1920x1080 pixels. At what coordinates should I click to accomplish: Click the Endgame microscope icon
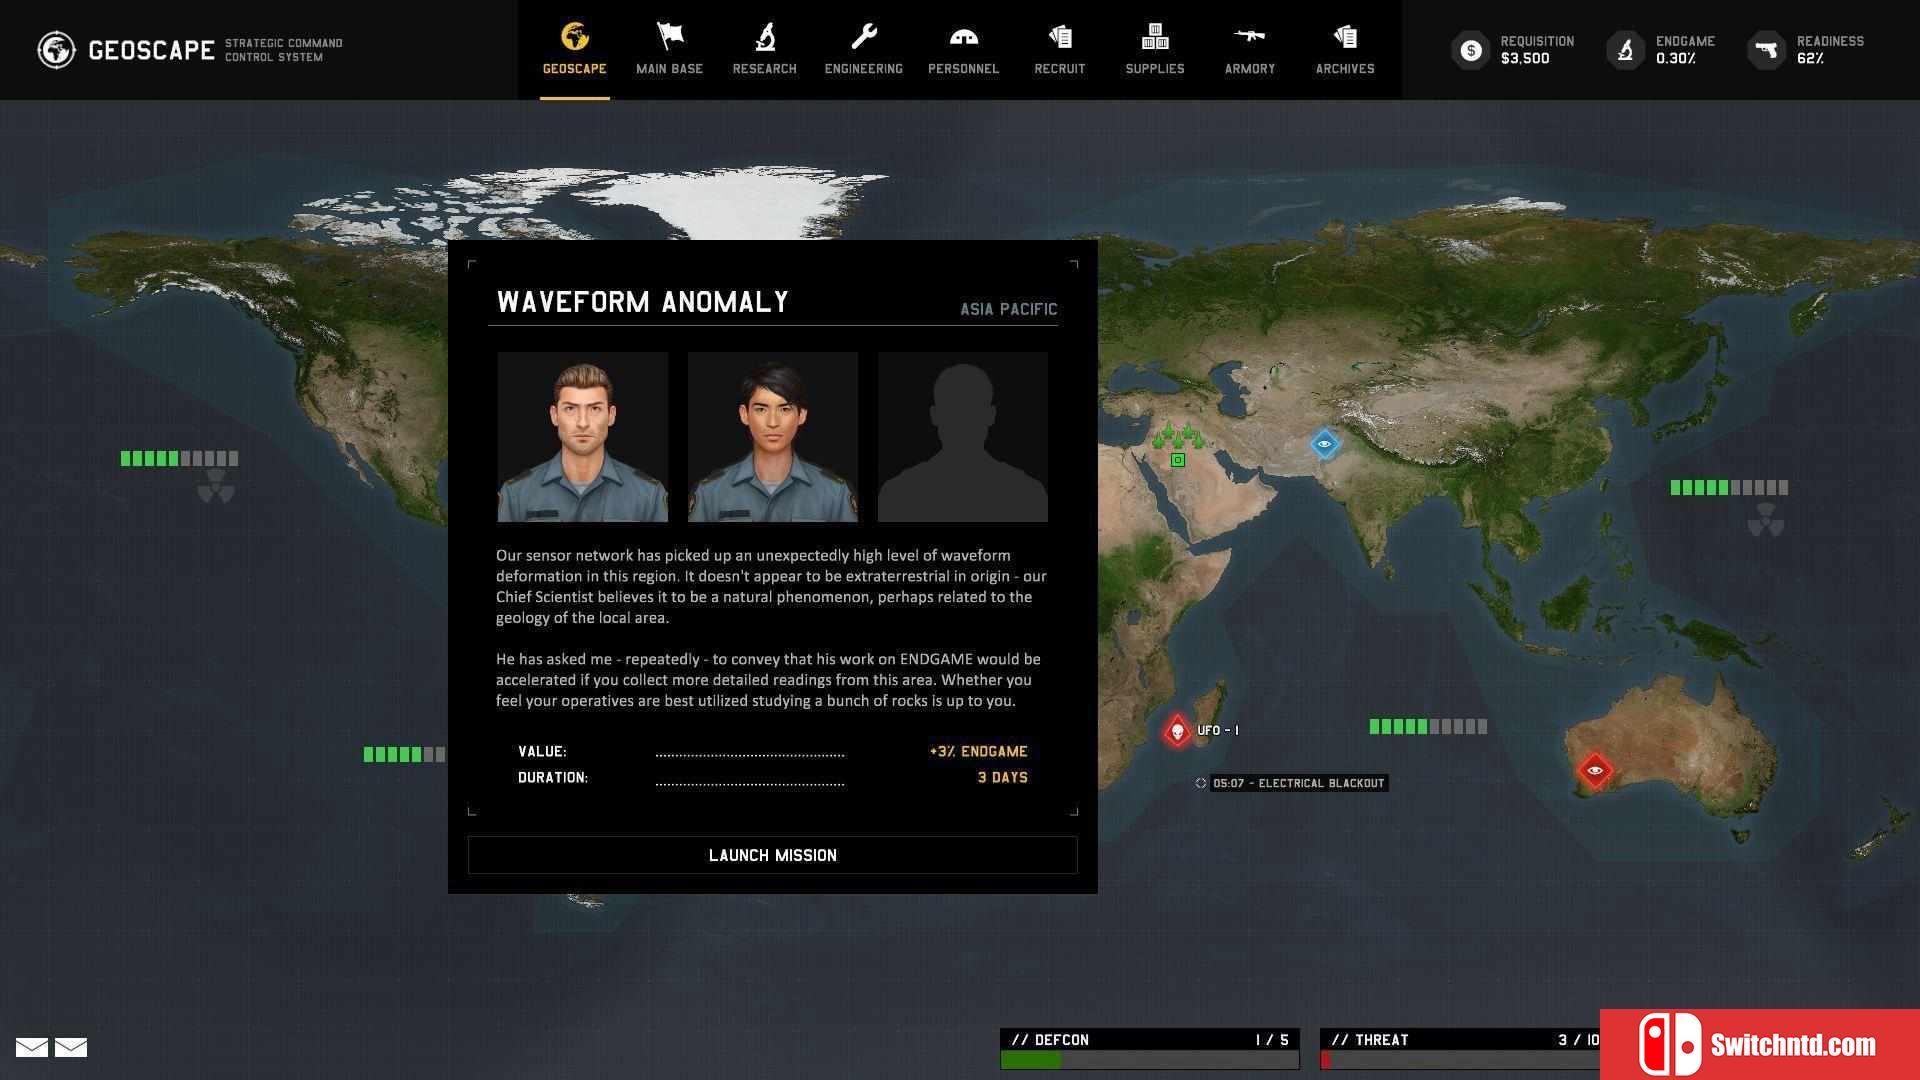click(1625, 50)
